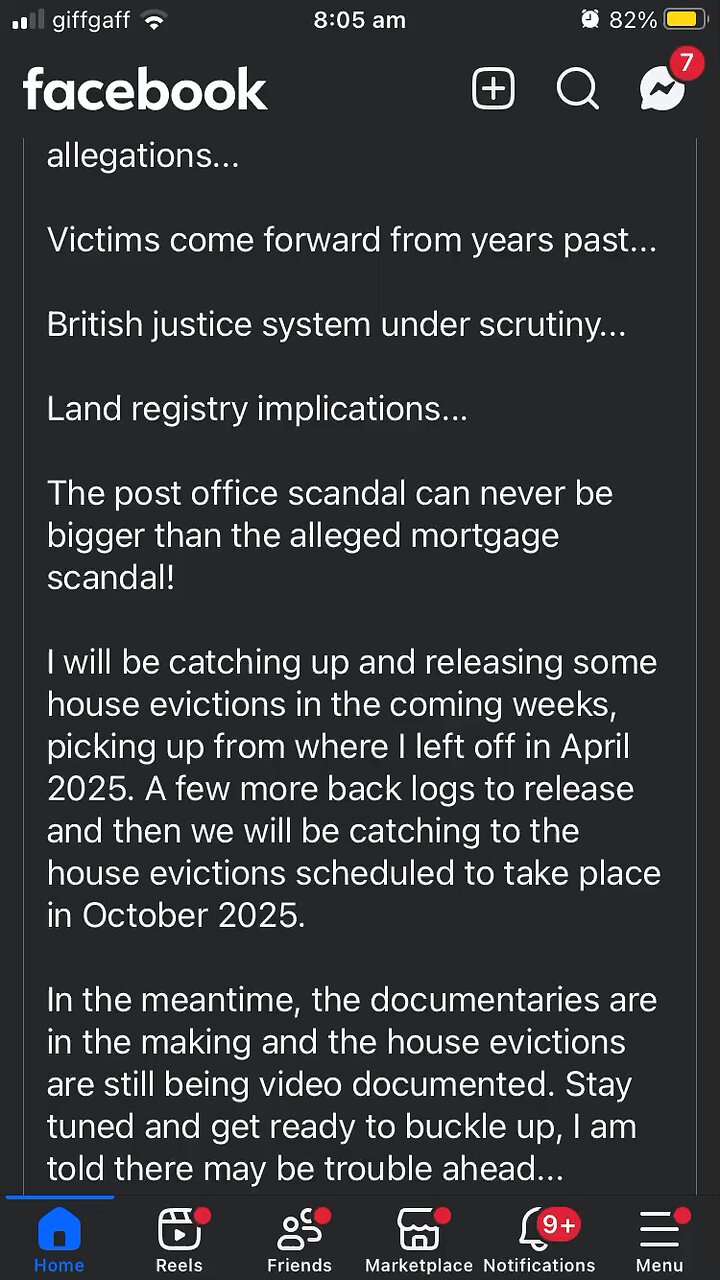This screenshot has width=720, height=1280.
Task: Open Facebook search magnifier icon
Action: point(577,90)
